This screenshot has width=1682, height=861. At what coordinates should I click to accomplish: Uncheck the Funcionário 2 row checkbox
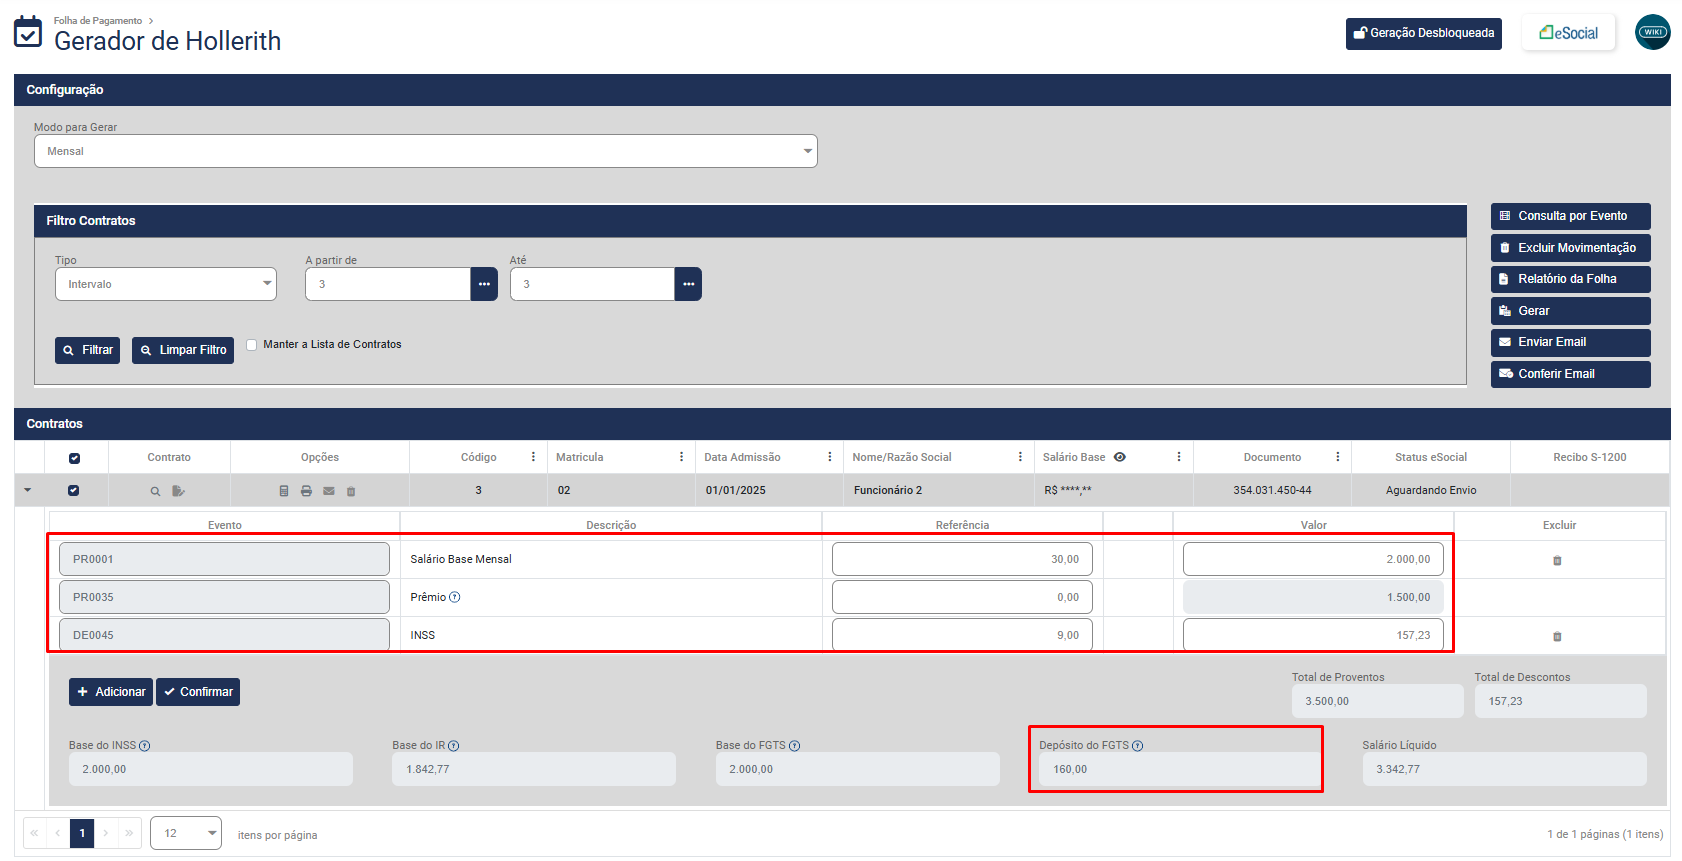click(73, 490)
